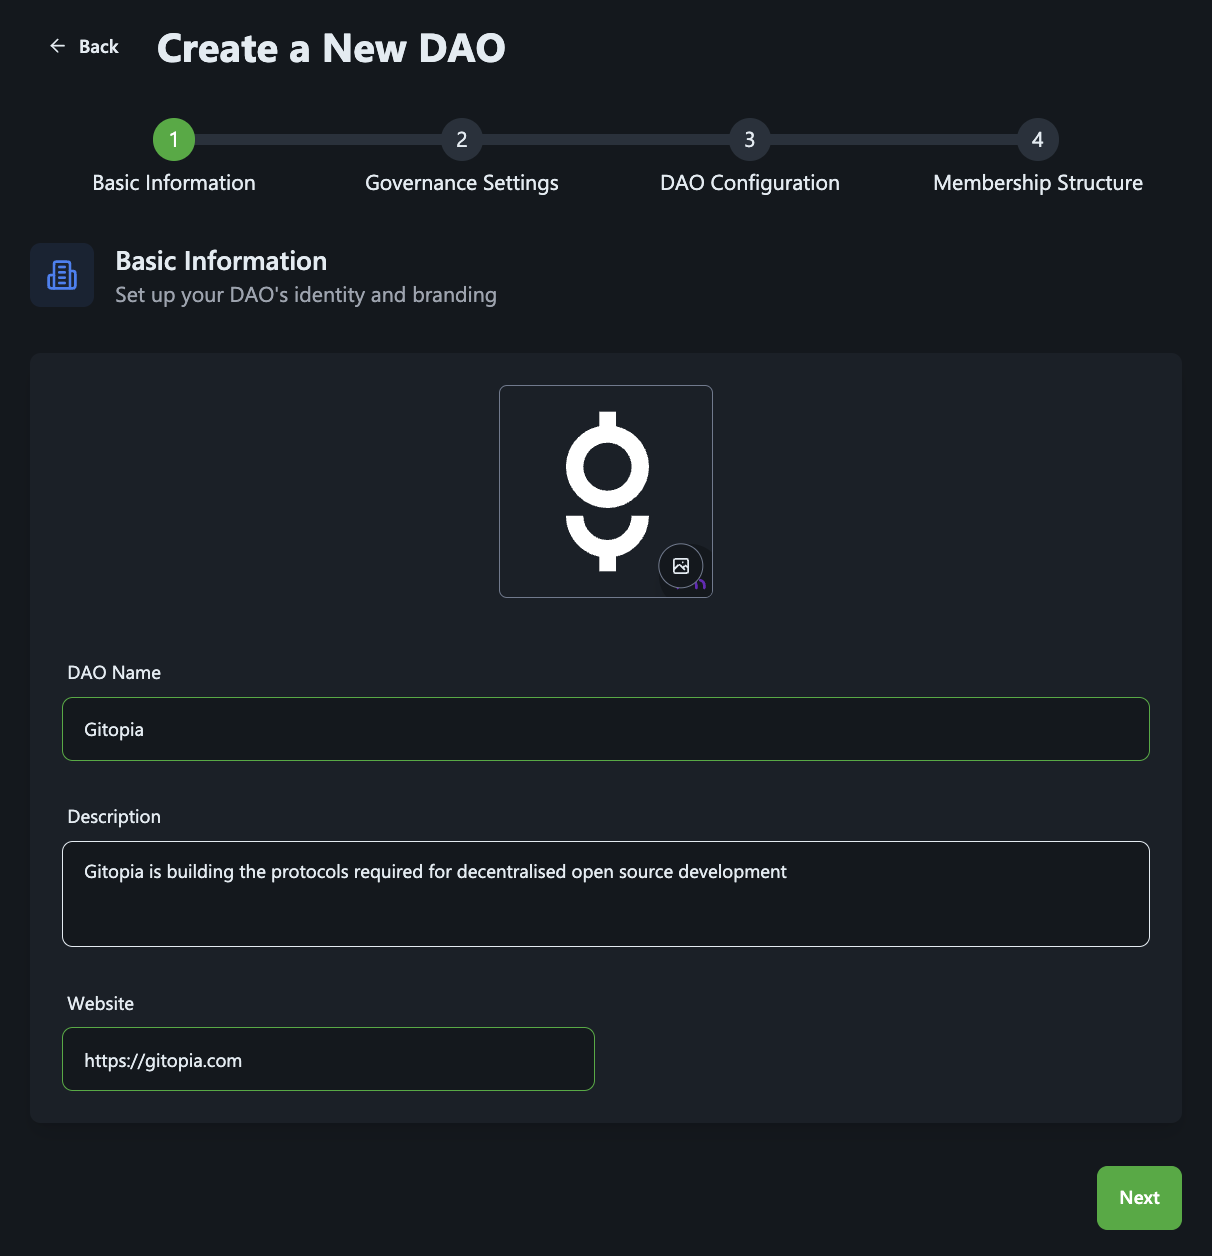Screen dimensions: 1212x1256
Task: Click the 'DAO Name' field label
Action: (x=114, y=673)
